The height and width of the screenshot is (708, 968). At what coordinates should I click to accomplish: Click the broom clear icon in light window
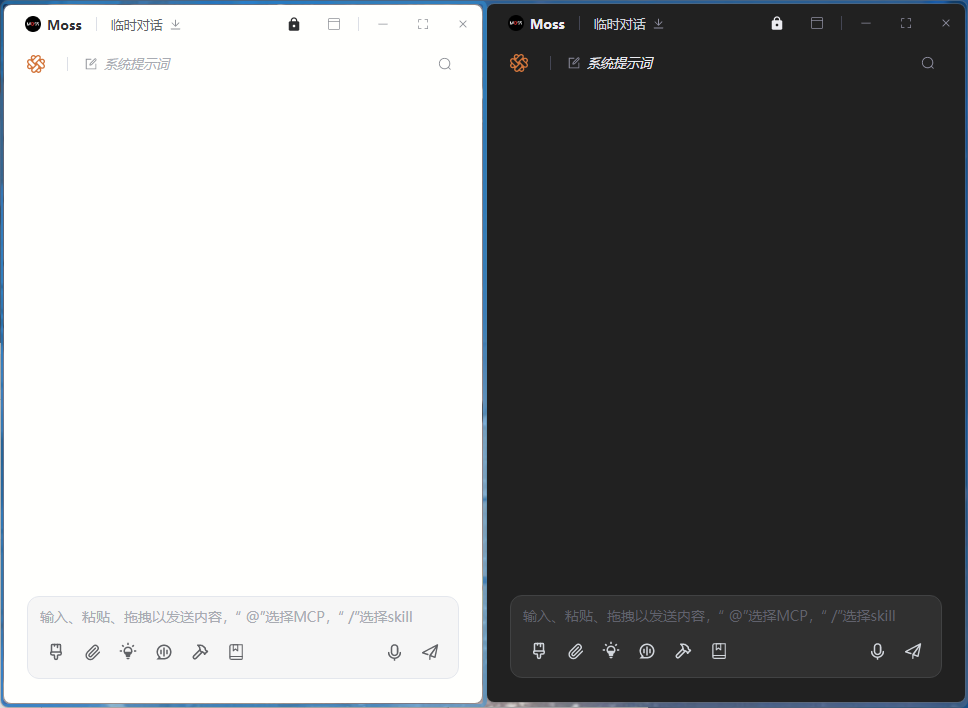56,652
